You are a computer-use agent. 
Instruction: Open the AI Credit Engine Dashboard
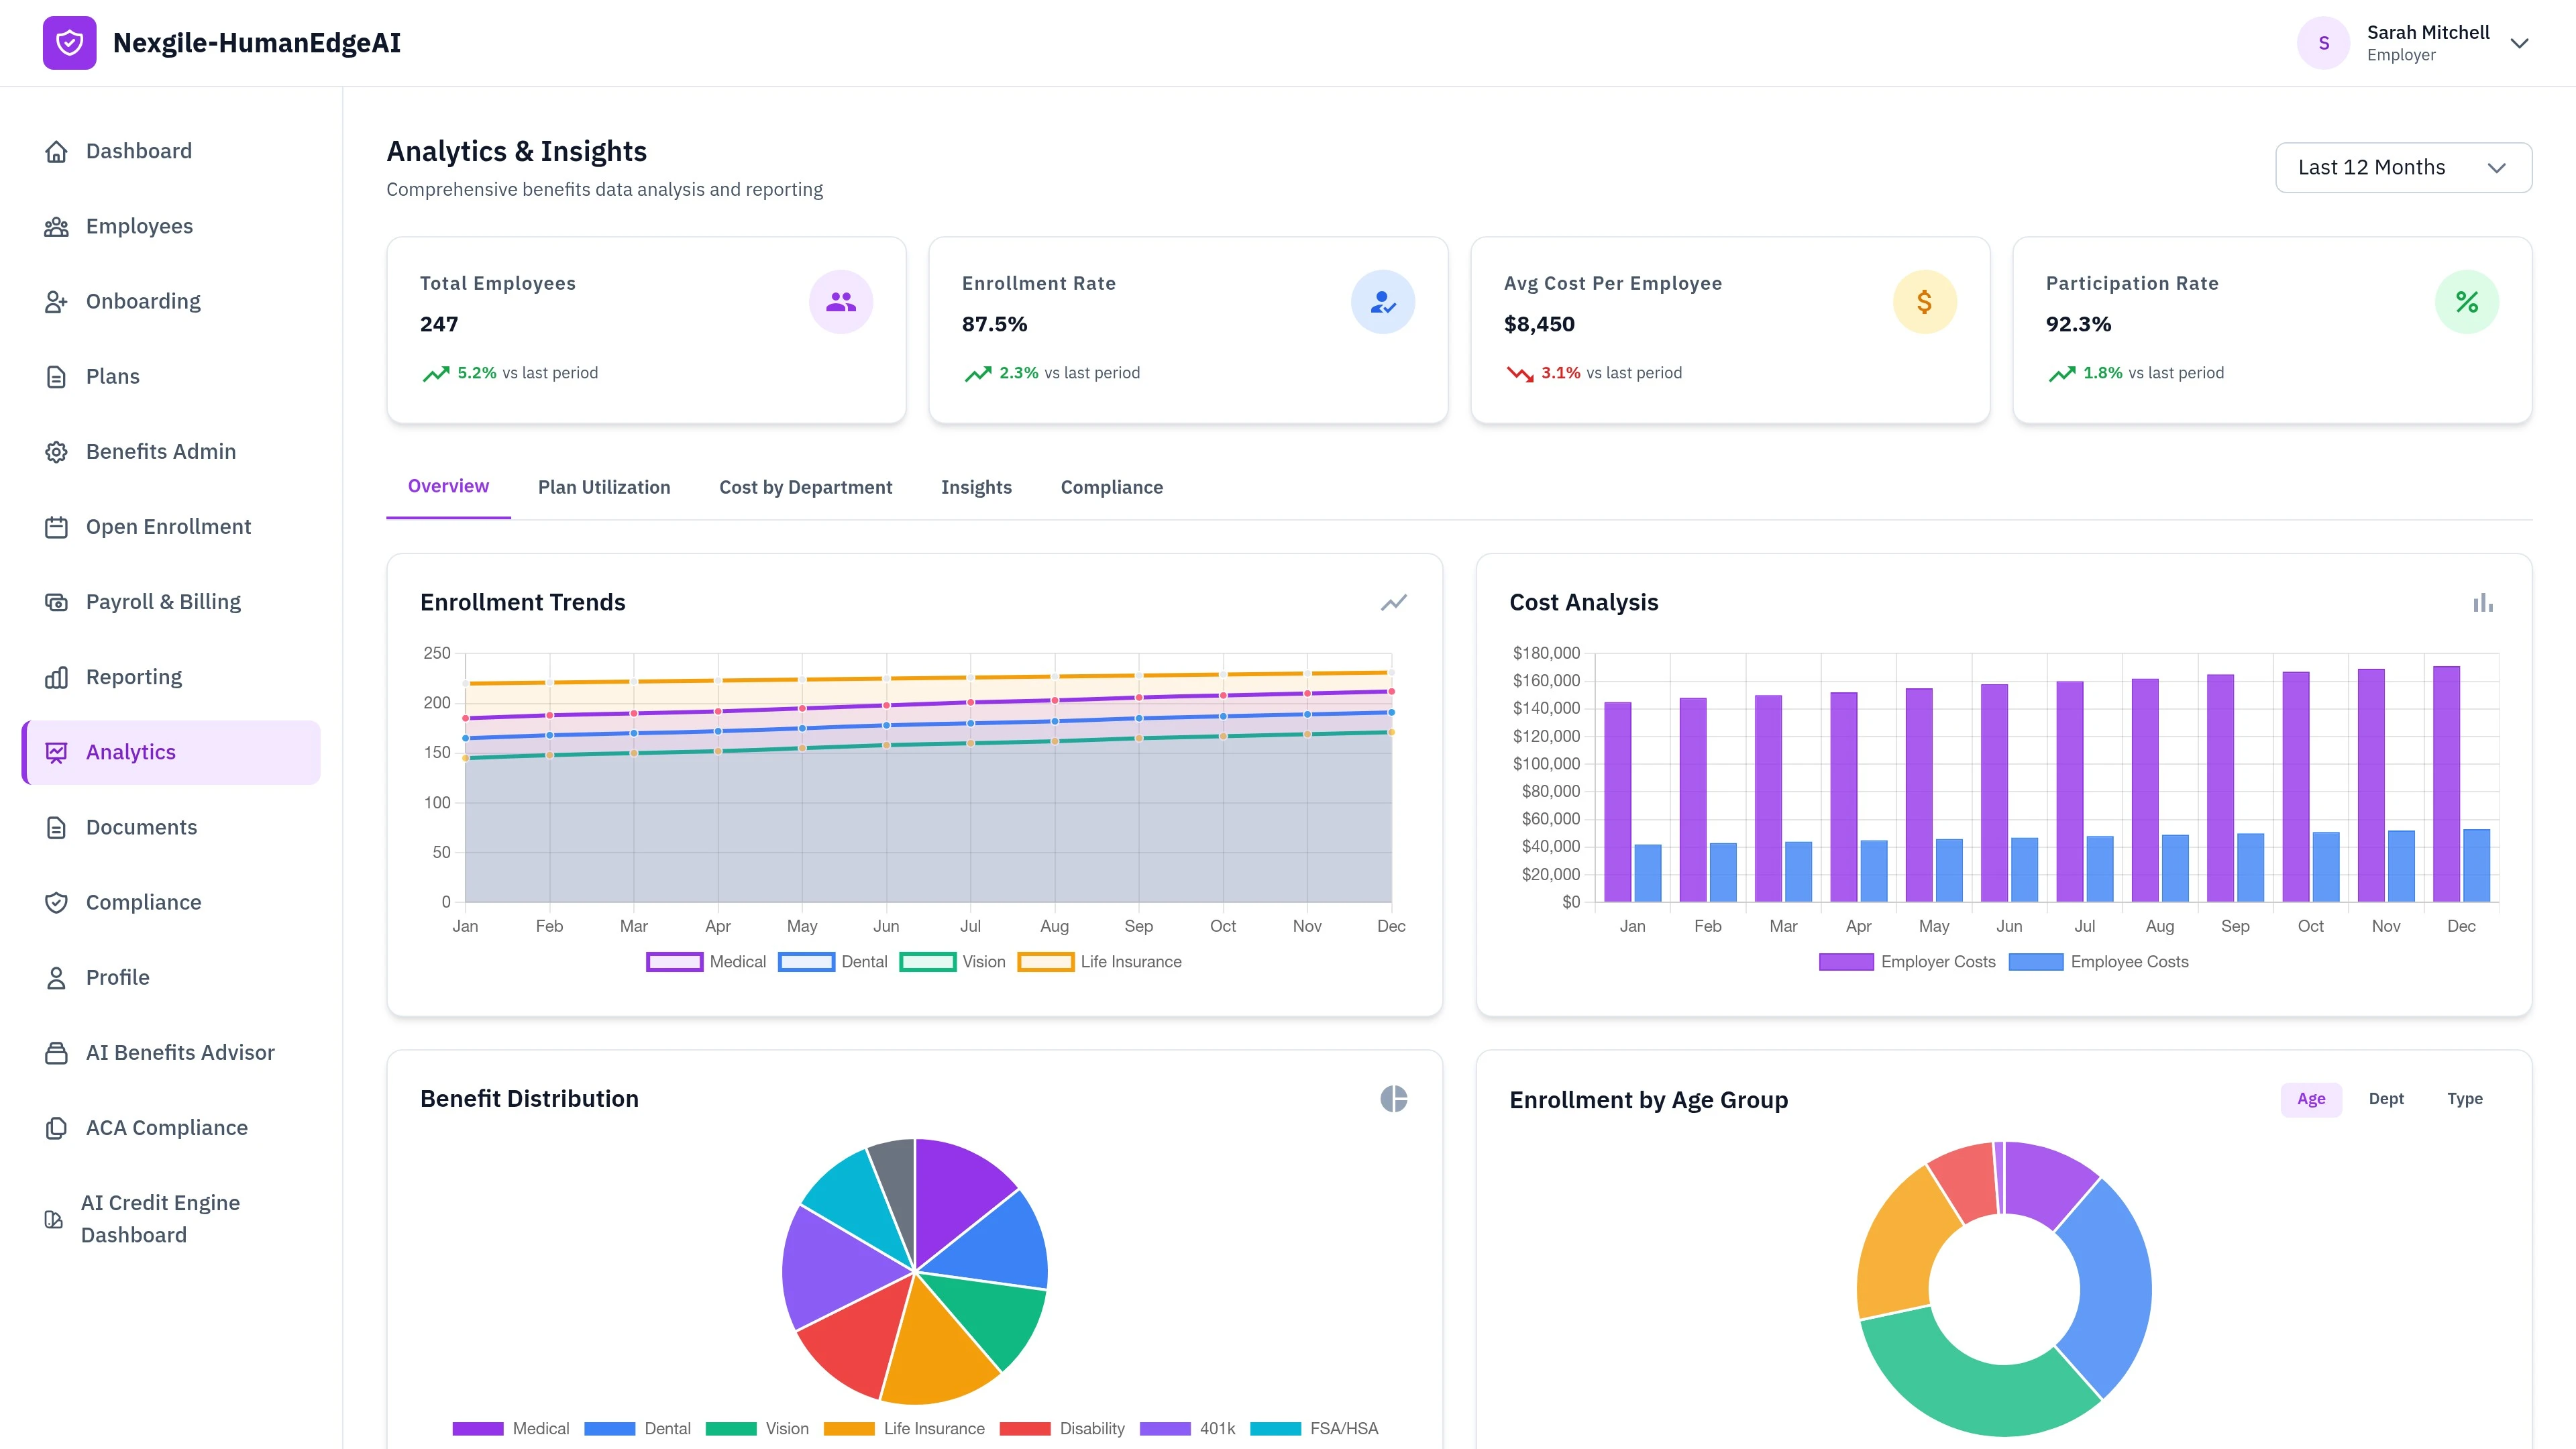coord(160,1218)
